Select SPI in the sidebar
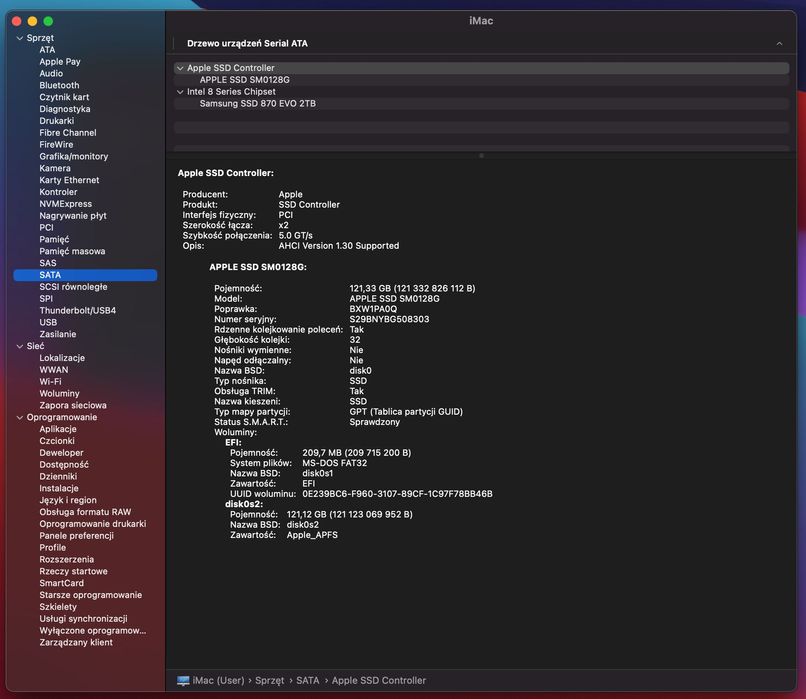Image resolution: width=806 pixels, height=699 pixels. tap(46, 299)
